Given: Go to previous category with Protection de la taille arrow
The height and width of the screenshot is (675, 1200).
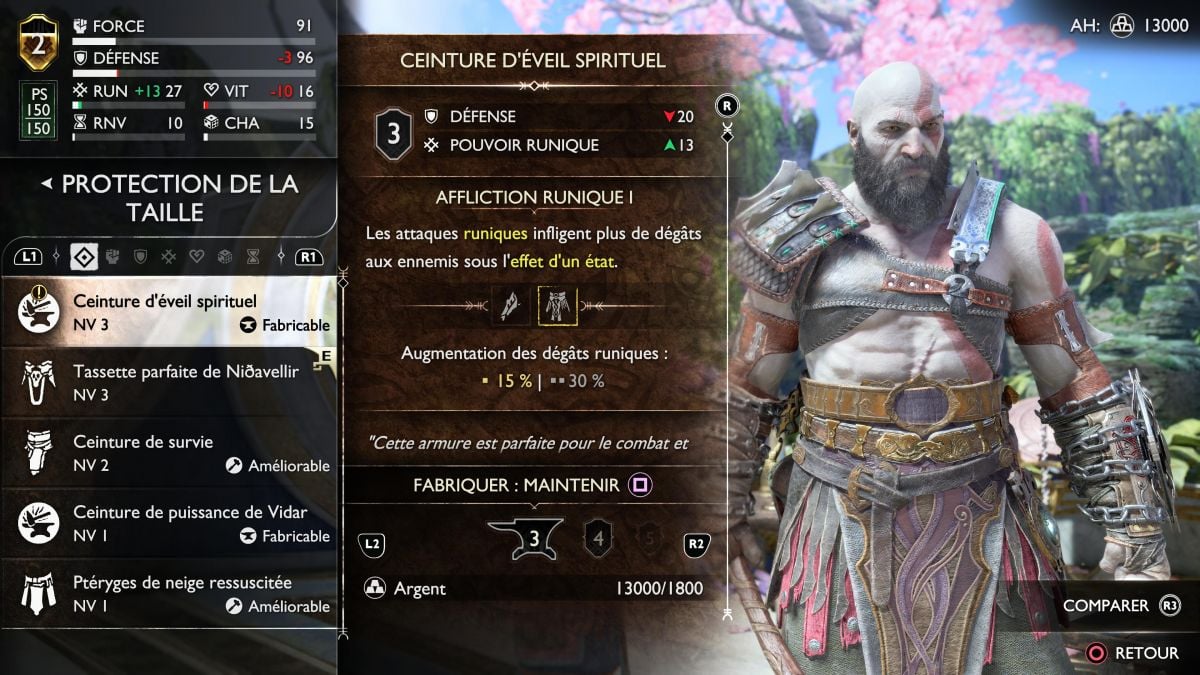Looking at the screenshot, I should point(46,184).
